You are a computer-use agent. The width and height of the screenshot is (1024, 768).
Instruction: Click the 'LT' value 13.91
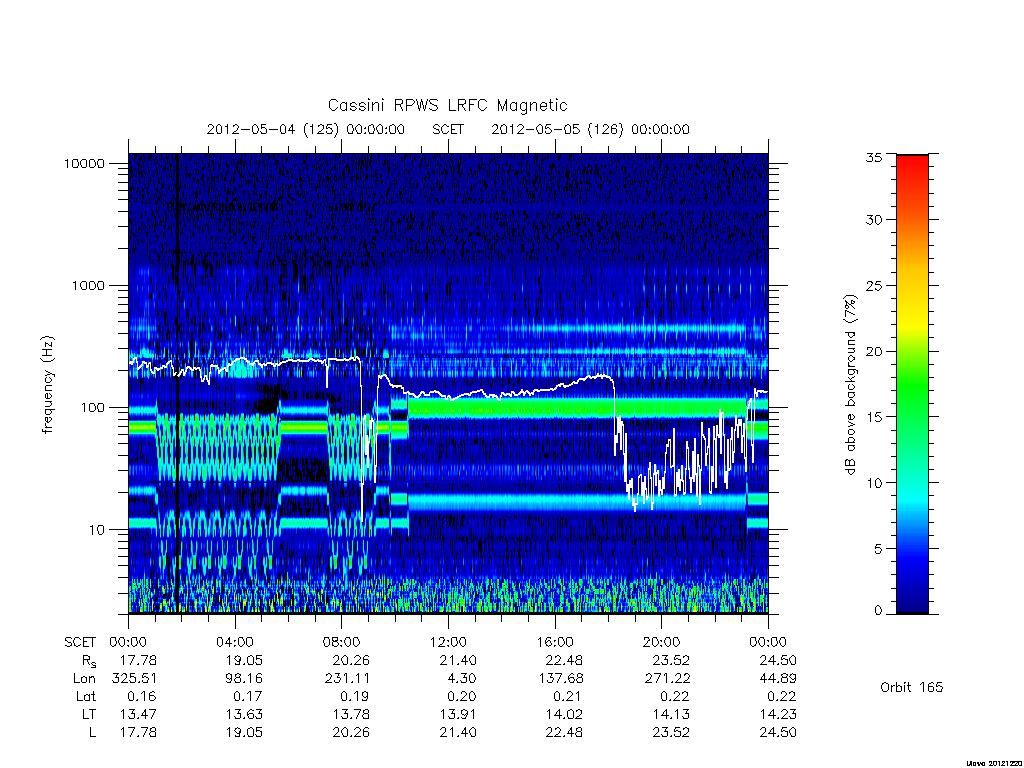(458, 714)
